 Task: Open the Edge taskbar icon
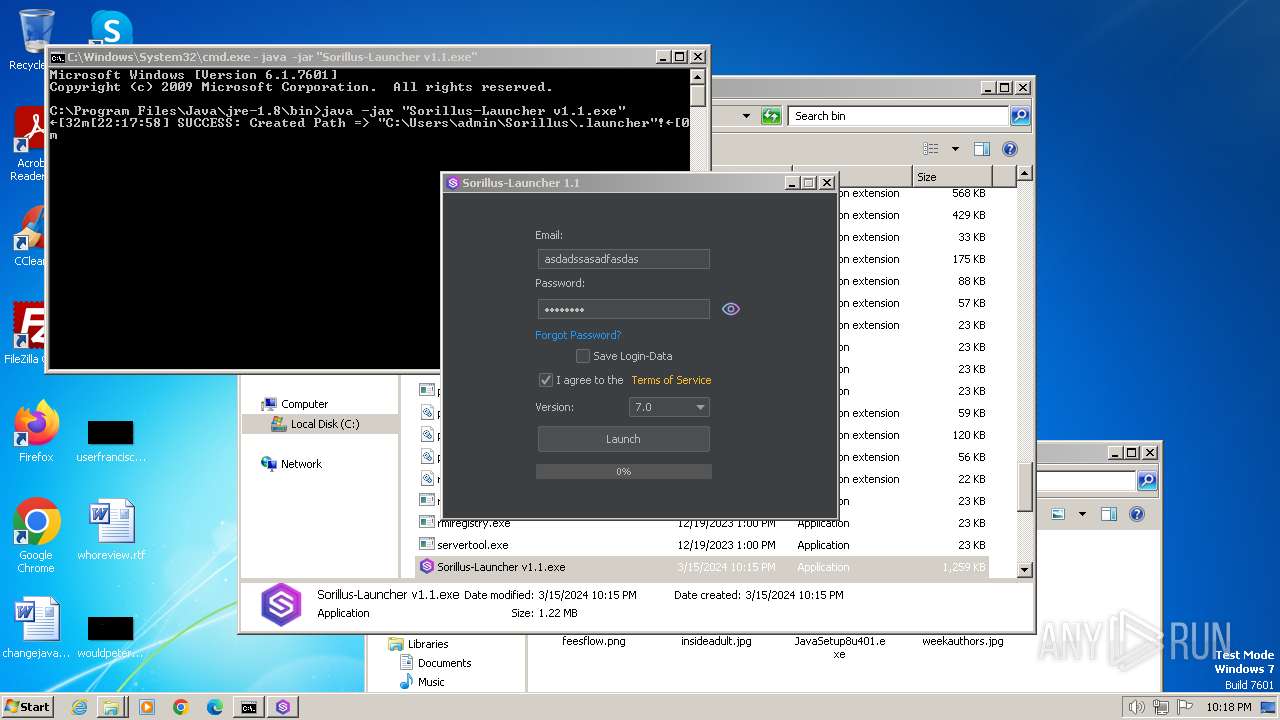click(215, 707)
